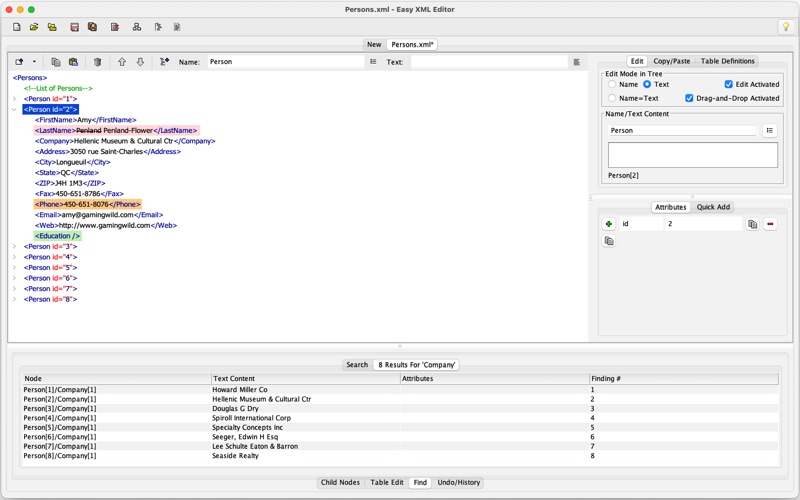
Task: Expand the Person id="3" node
Action: [x=14, y=246]
